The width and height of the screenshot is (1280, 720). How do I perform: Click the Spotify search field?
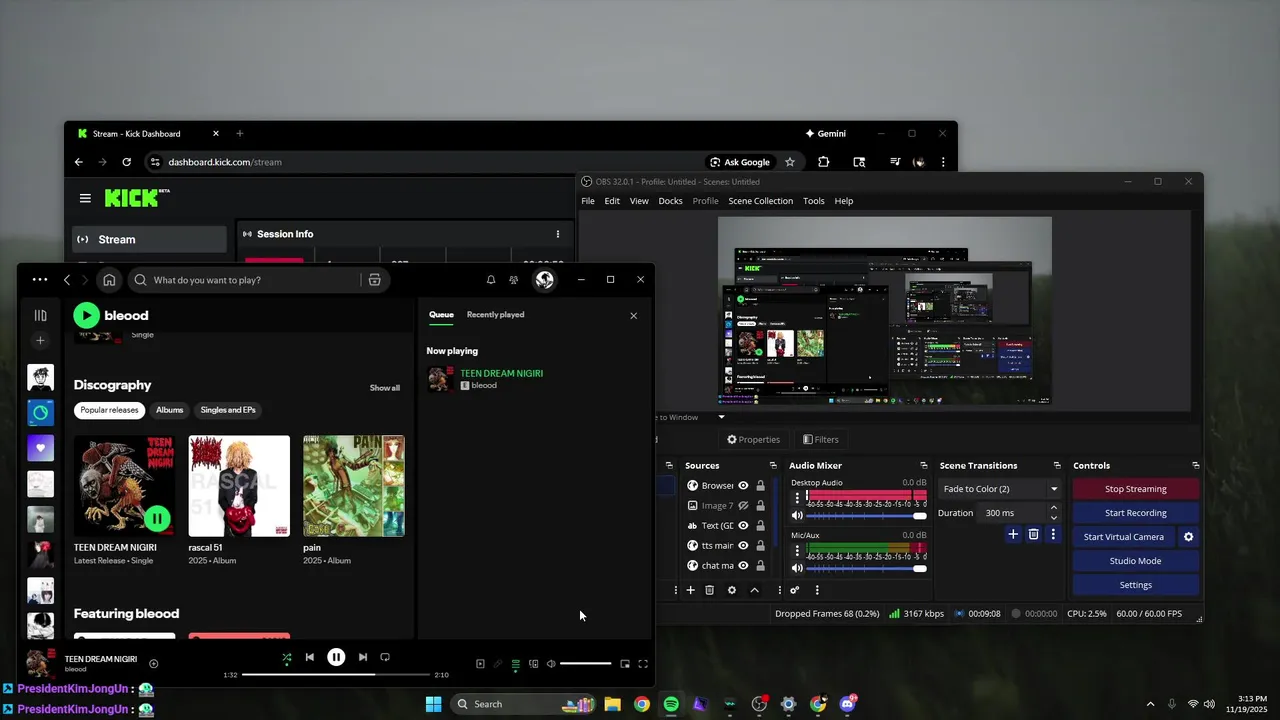(258, 280)
